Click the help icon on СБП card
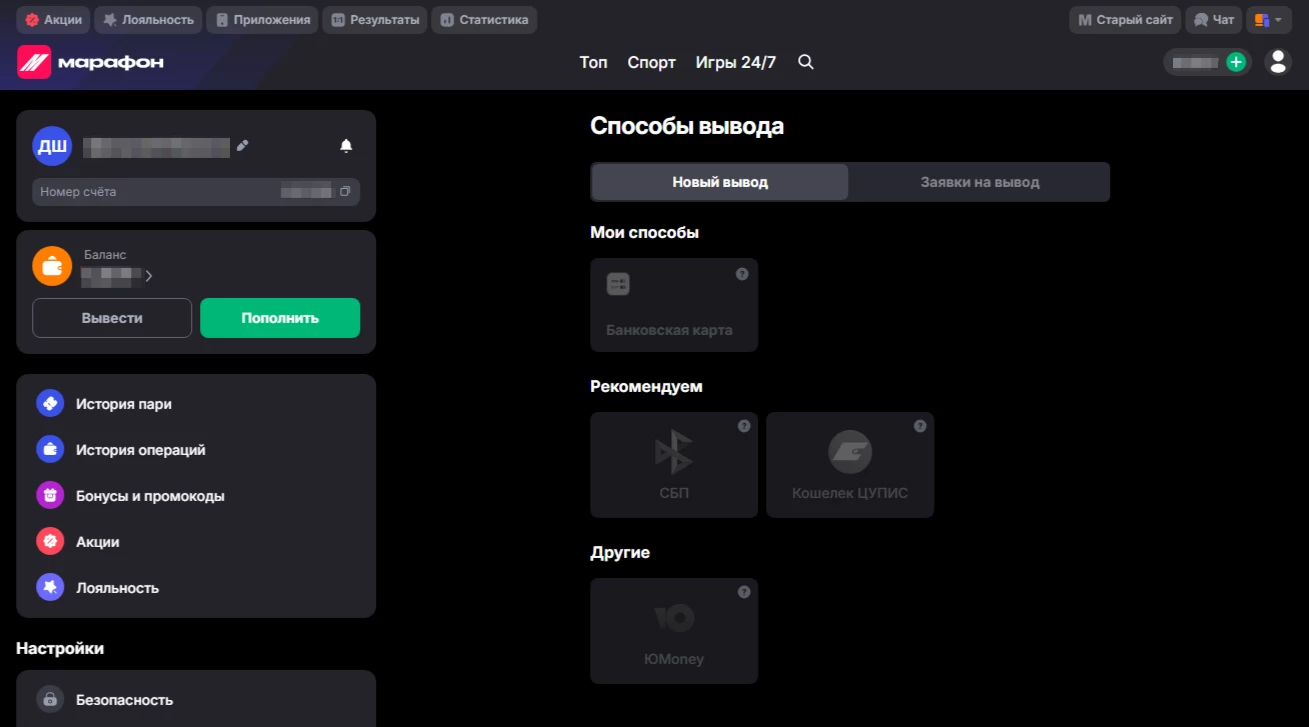This screenshot has width=1309, height=727. pyautogui.click(x=743, y=426)
